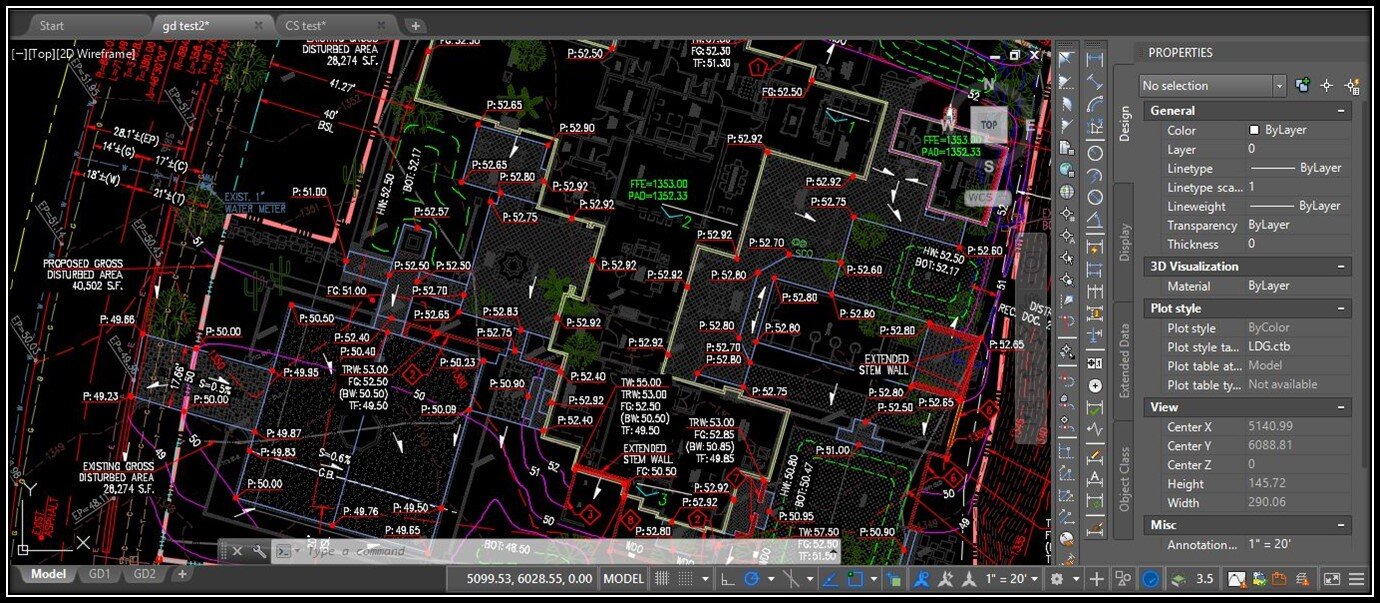The image size is (1380, 603).
Task: Click the Workspace Switching gear icon
Action: (1056, 578)
